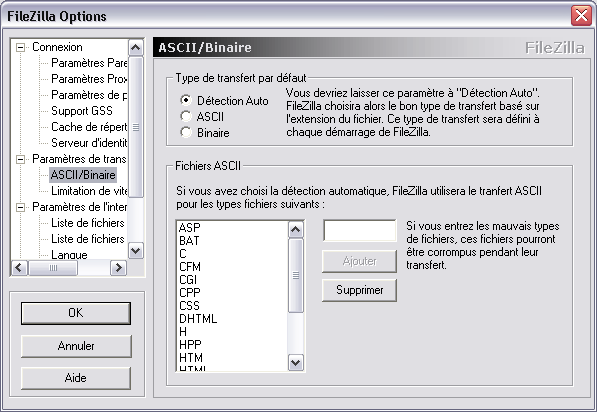Close the FileZilla Options dialog
Image resolution: width=597 pixels, height=412 pixels.
coord(581,16)
